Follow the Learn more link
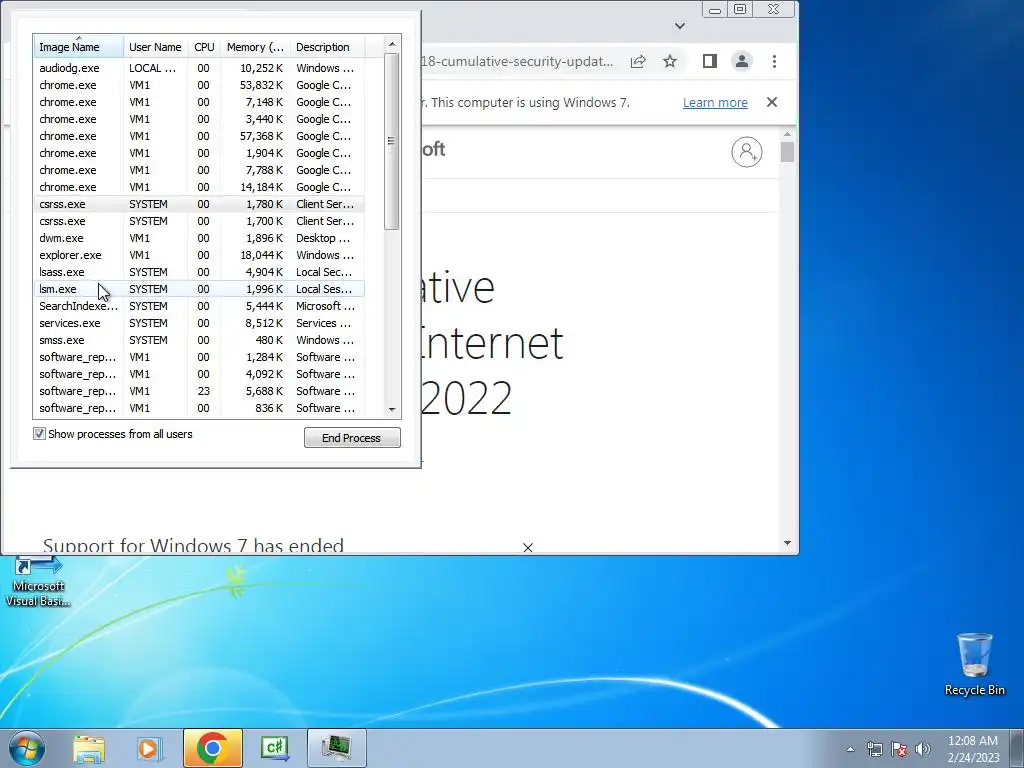This screenshot has width=1024, height=768. point(715,103)
